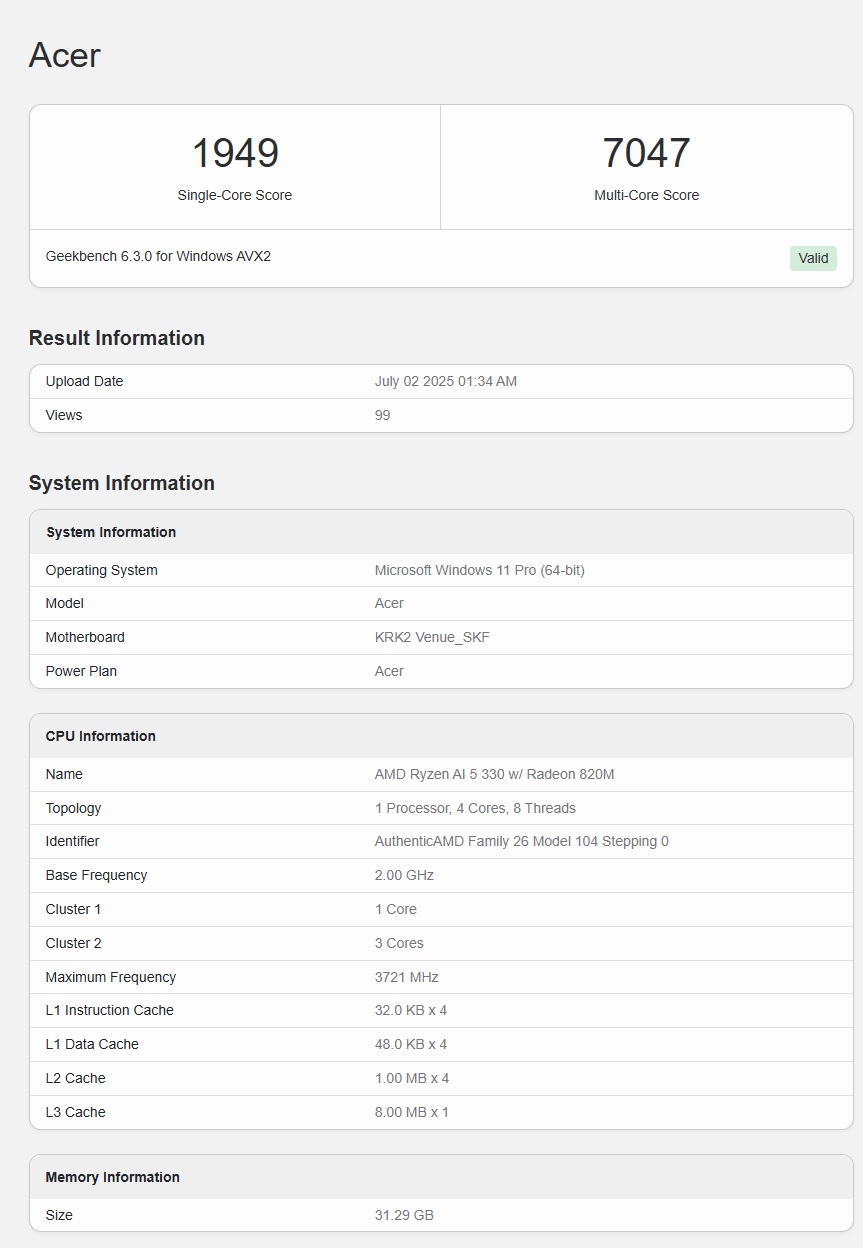Select motherboard value KRK2 Venue_SKF
The width and height of the screenshot is (863, 1248).
[x=432, y=637]
